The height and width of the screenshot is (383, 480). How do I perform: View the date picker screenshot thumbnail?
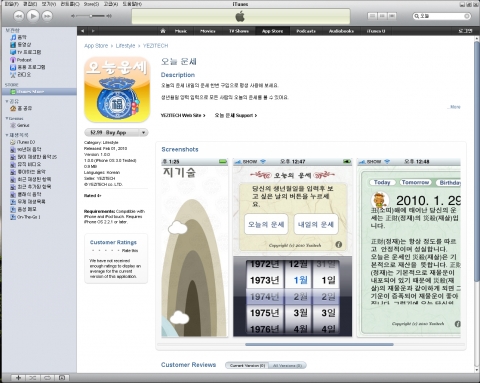click(292, 248)
